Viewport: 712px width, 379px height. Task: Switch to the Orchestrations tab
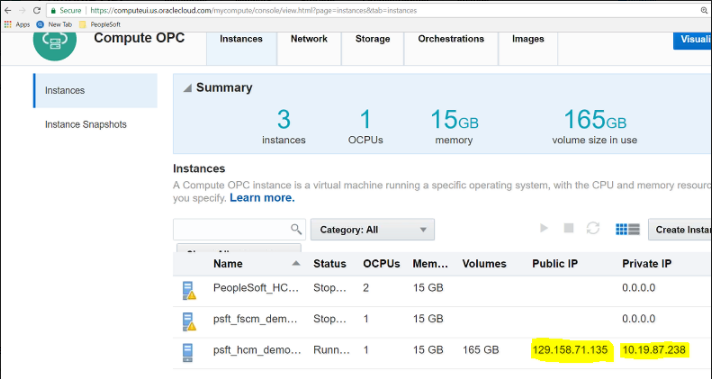coord(451,39)
